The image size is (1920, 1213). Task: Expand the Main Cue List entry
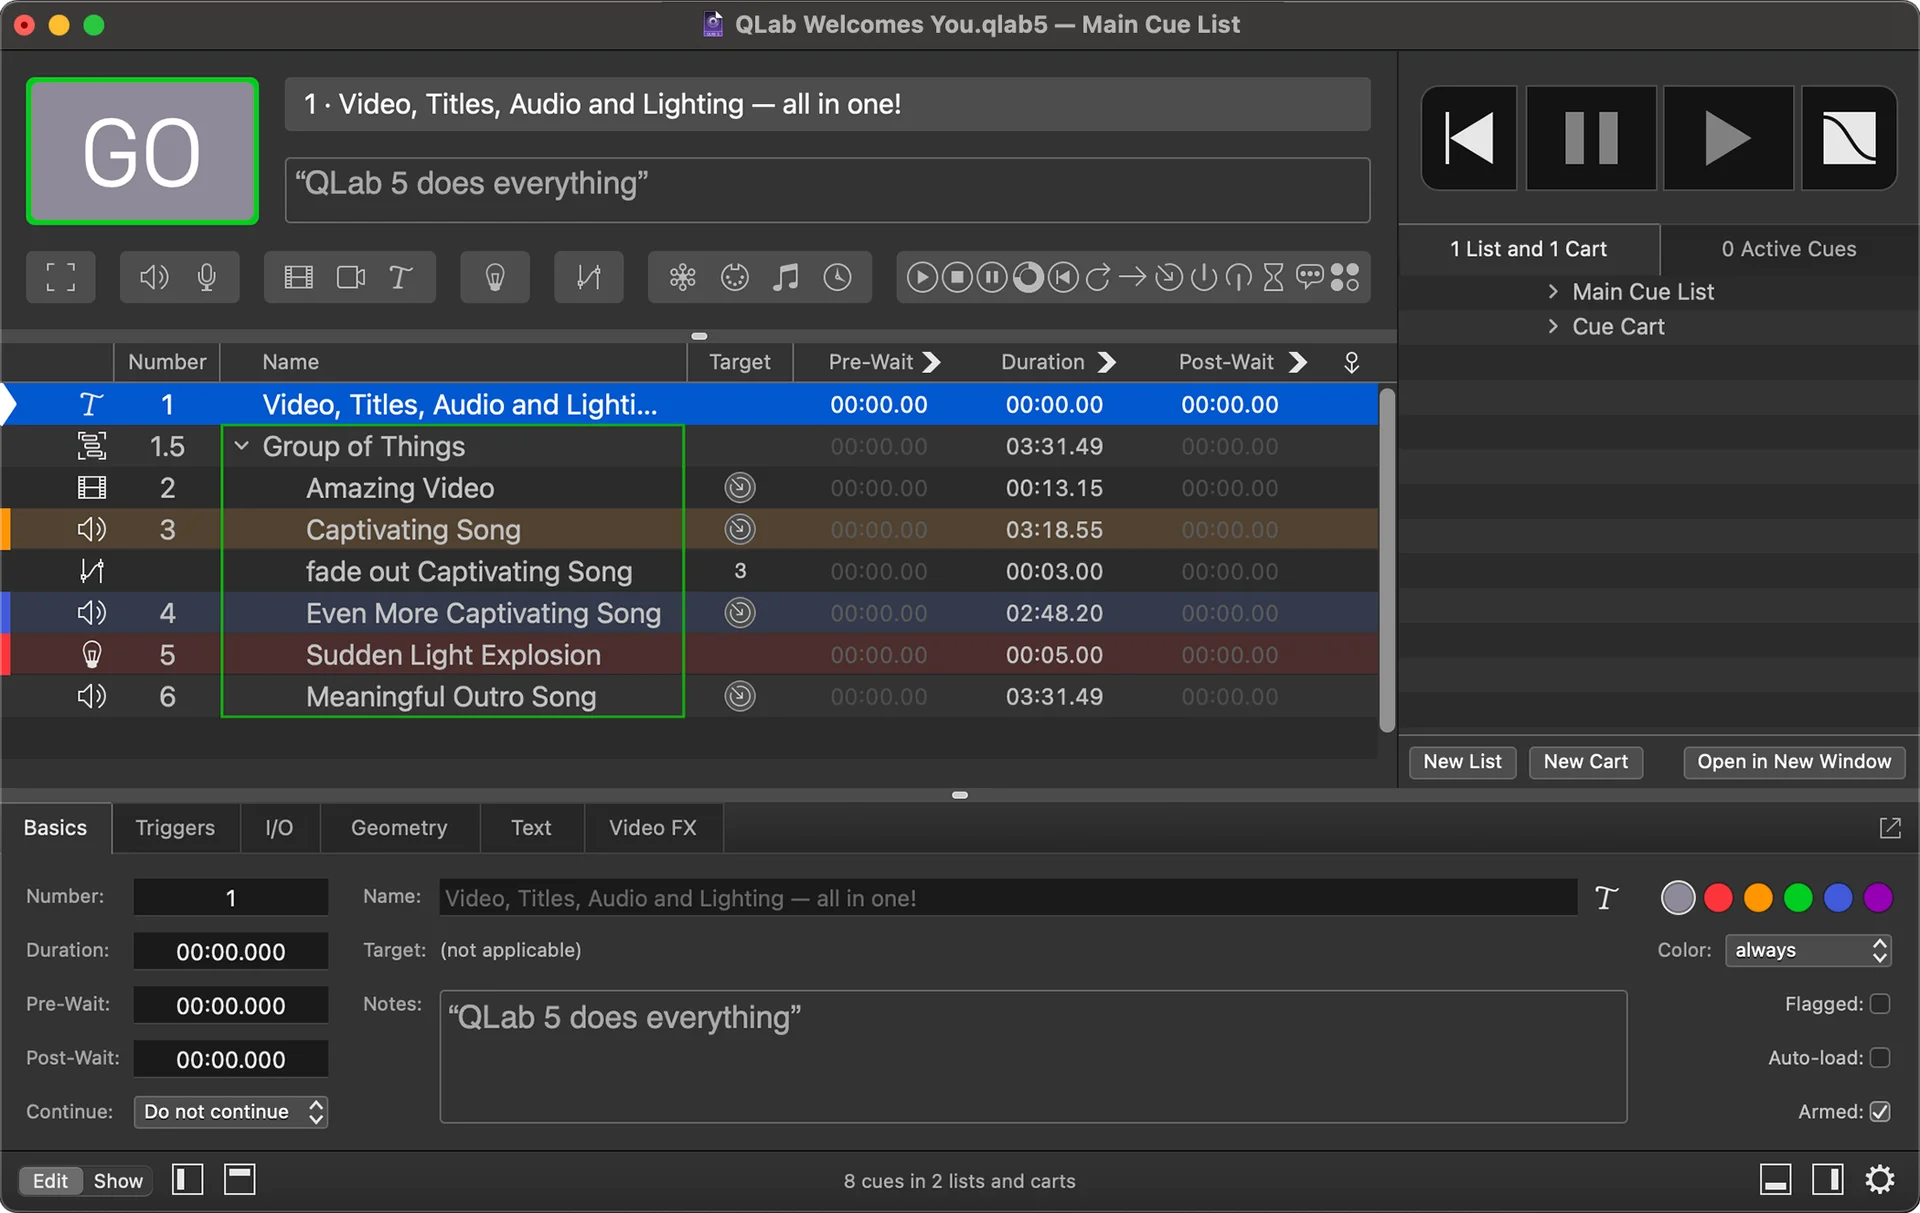[x=1554, y=291]
